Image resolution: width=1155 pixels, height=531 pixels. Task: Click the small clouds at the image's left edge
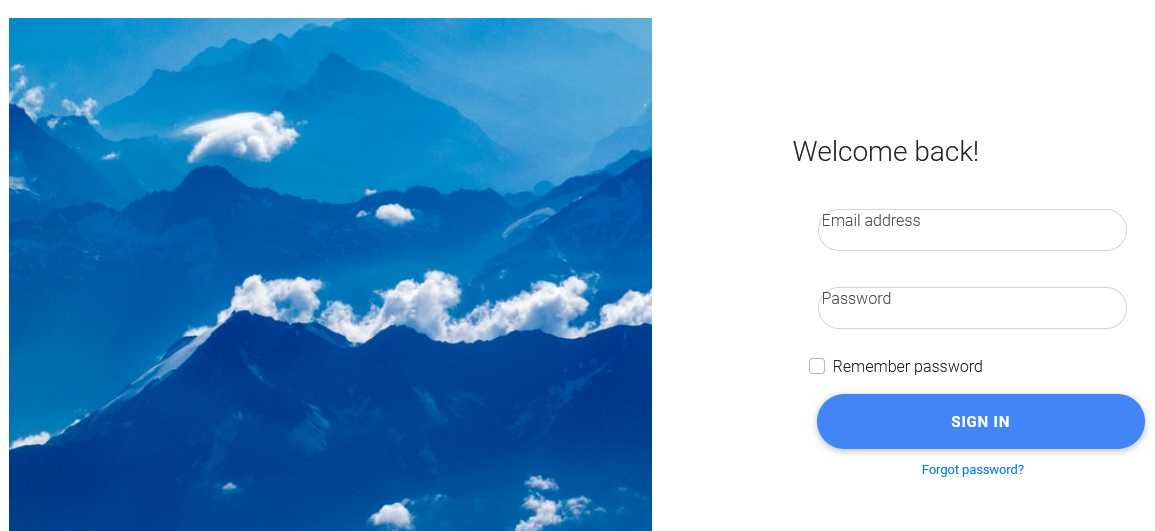click(x=26, y=94)
